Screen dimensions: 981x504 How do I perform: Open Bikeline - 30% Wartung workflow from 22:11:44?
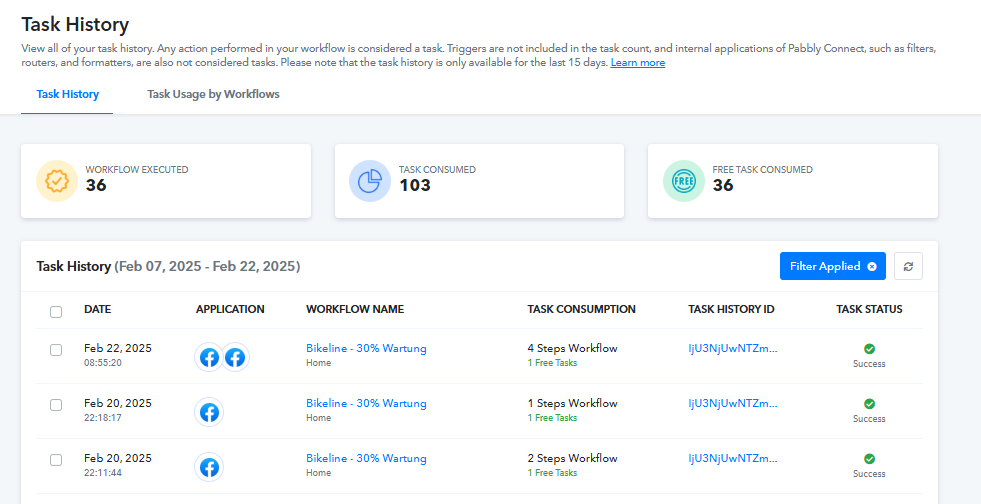click(366, 458)
